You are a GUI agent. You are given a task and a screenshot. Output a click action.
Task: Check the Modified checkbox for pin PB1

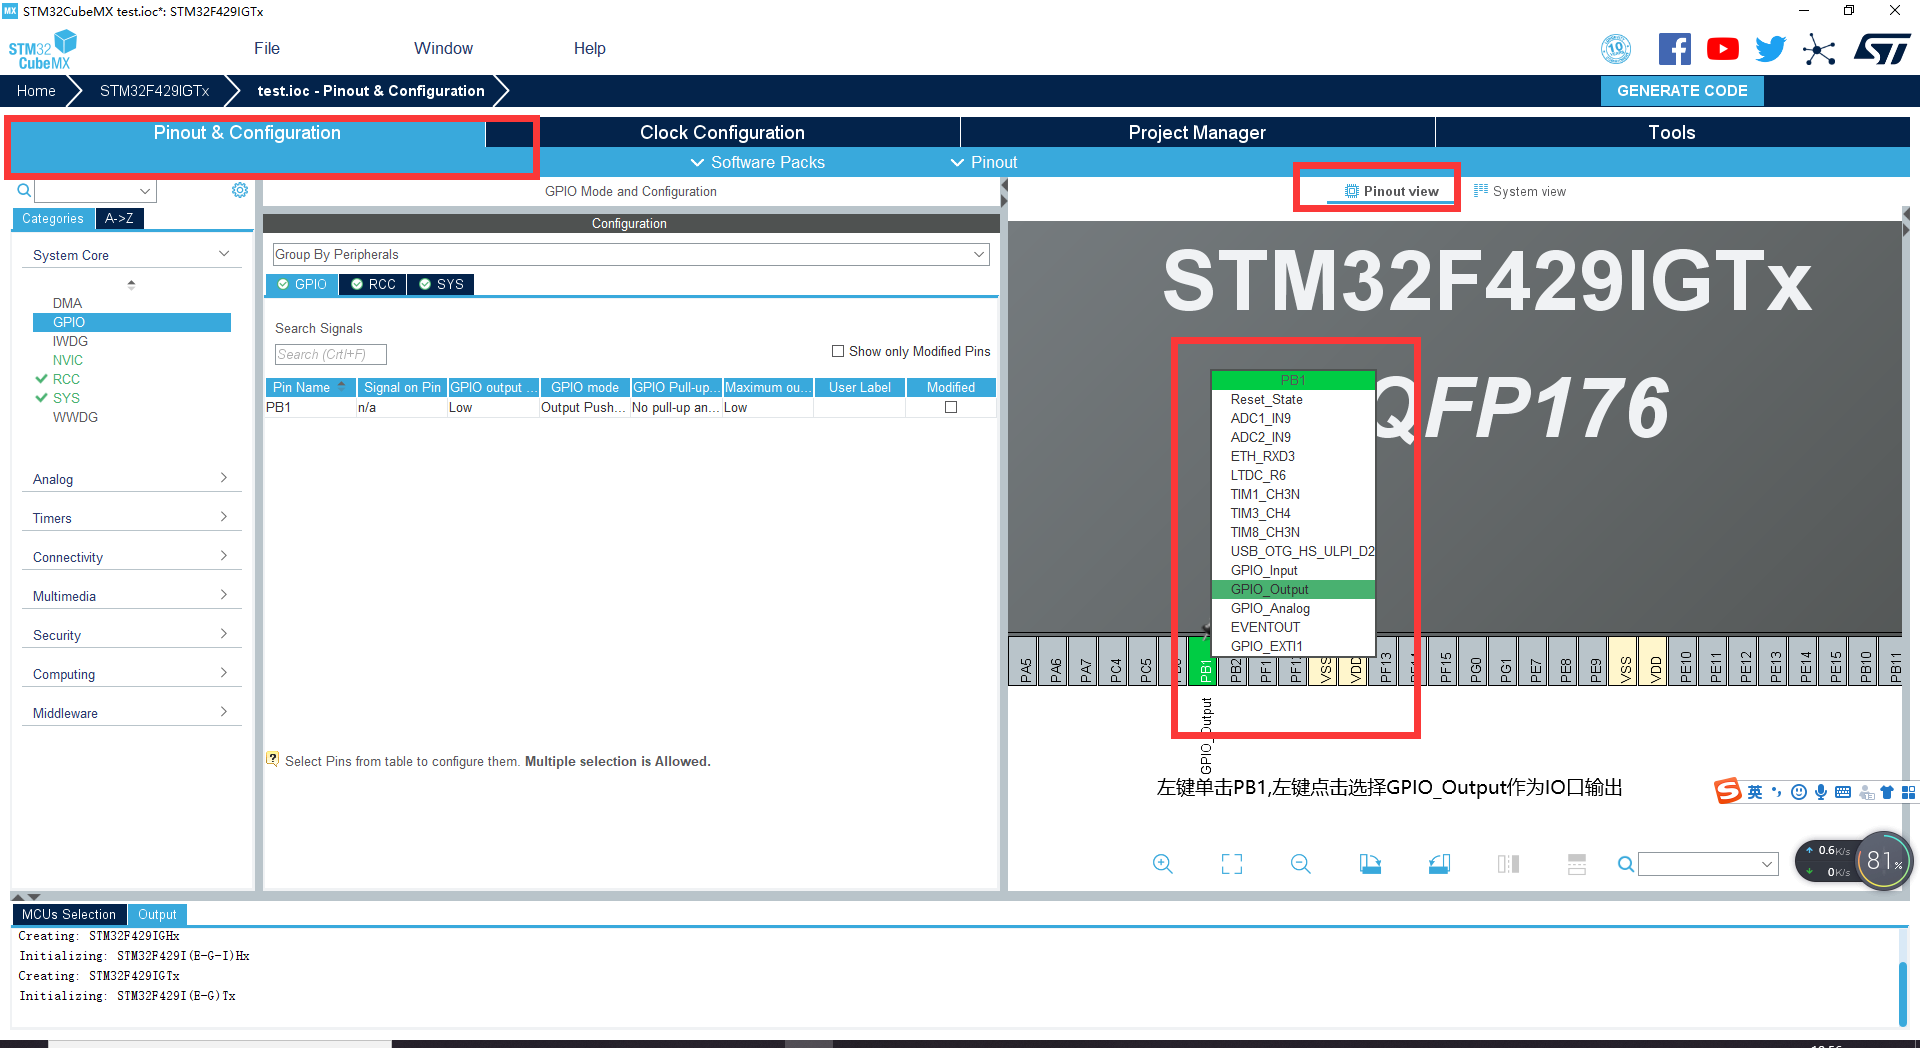pyautogui.click(x=949, y=407)
